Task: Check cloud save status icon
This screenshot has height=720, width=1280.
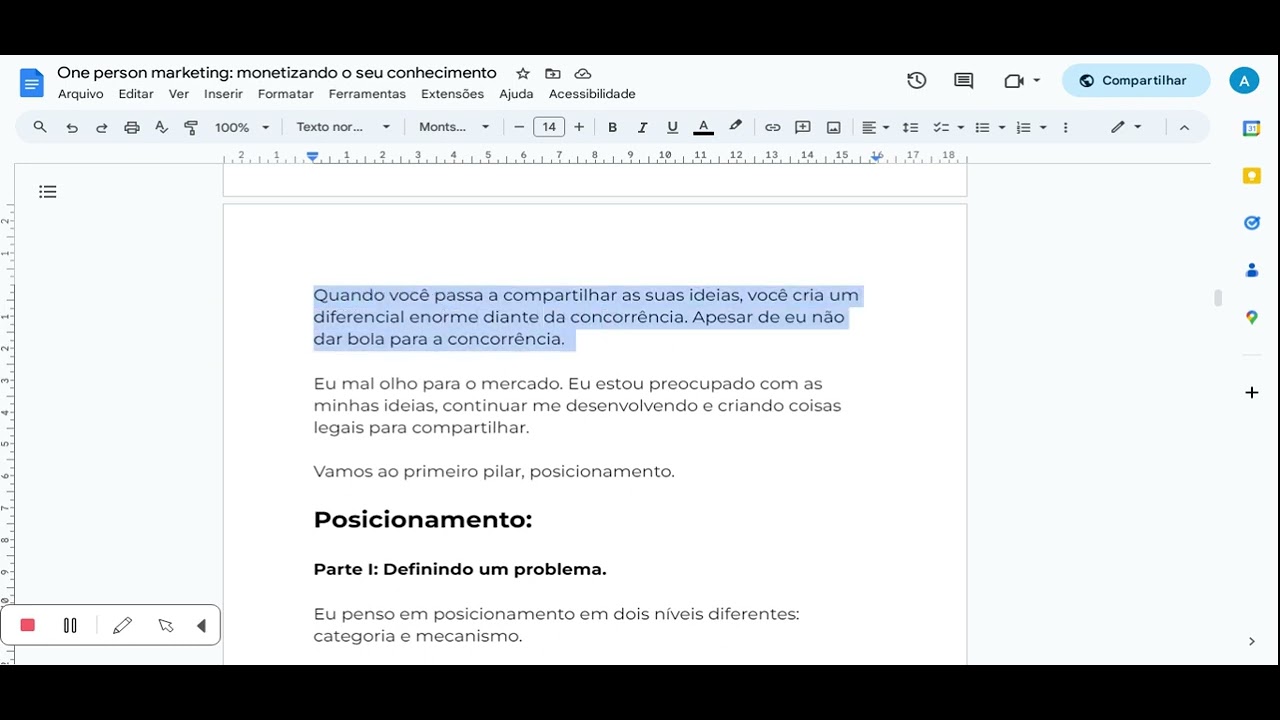Action: 583,73
